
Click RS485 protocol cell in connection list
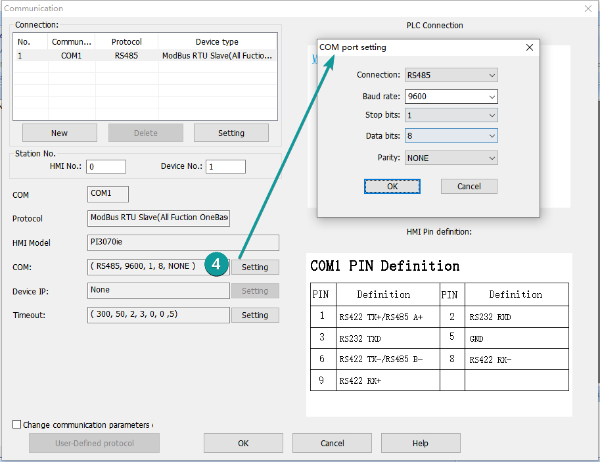tap(126, 56)
